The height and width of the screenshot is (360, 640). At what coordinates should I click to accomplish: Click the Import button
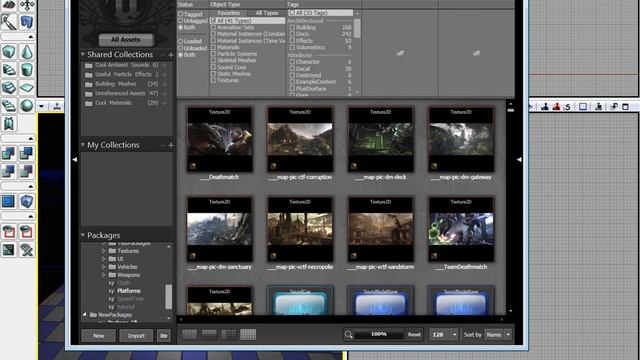point(136,336)
